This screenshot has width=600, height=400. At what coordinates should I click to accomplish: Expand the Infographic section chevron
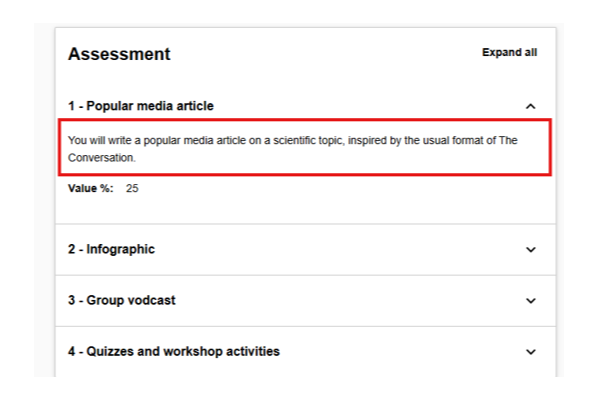[x=530, y=250]
